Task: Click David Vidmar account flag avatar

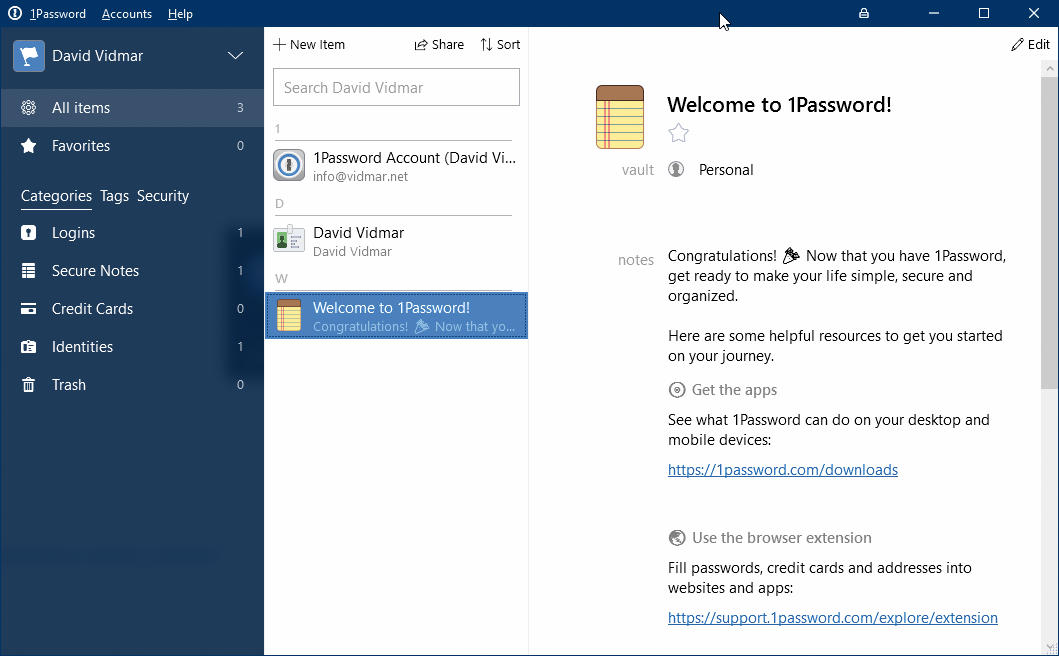Action: (29, 55)
